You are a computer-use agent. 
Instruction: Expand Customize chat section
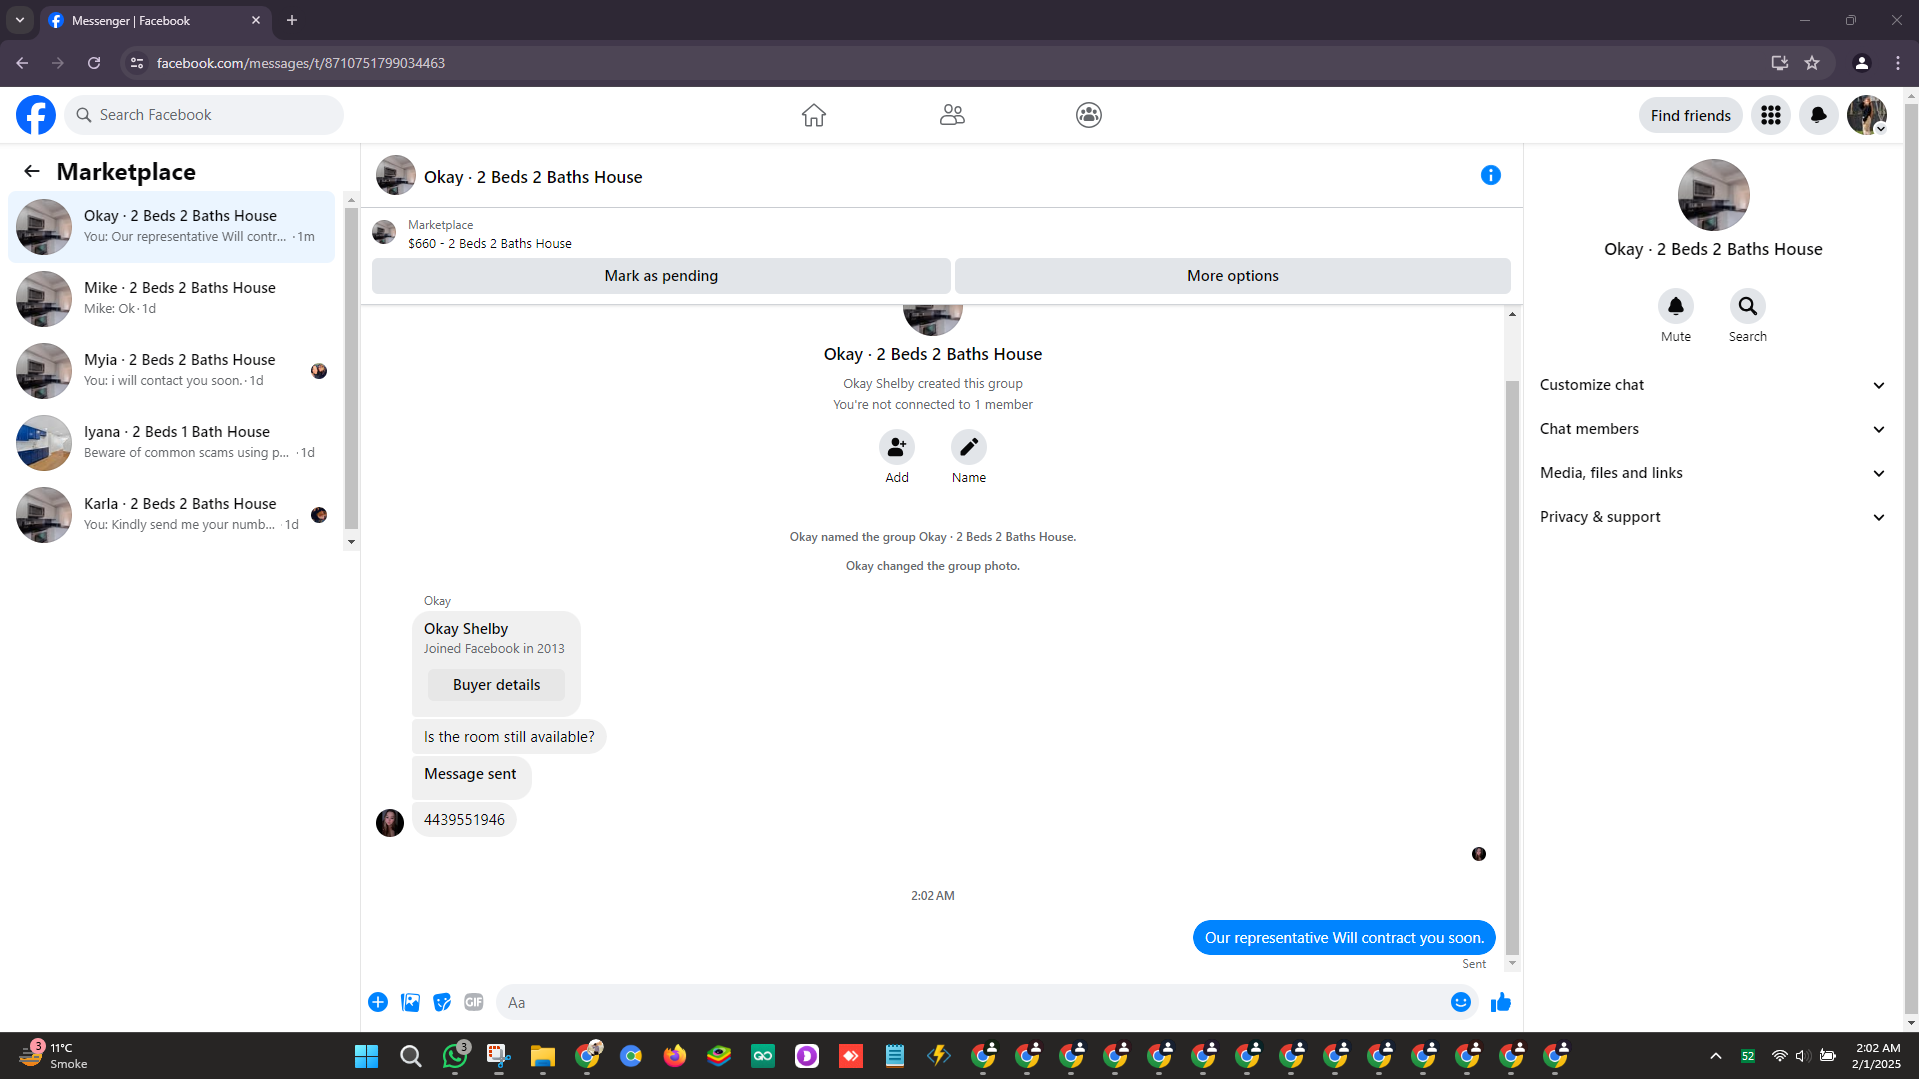[x=1712, y=385]
